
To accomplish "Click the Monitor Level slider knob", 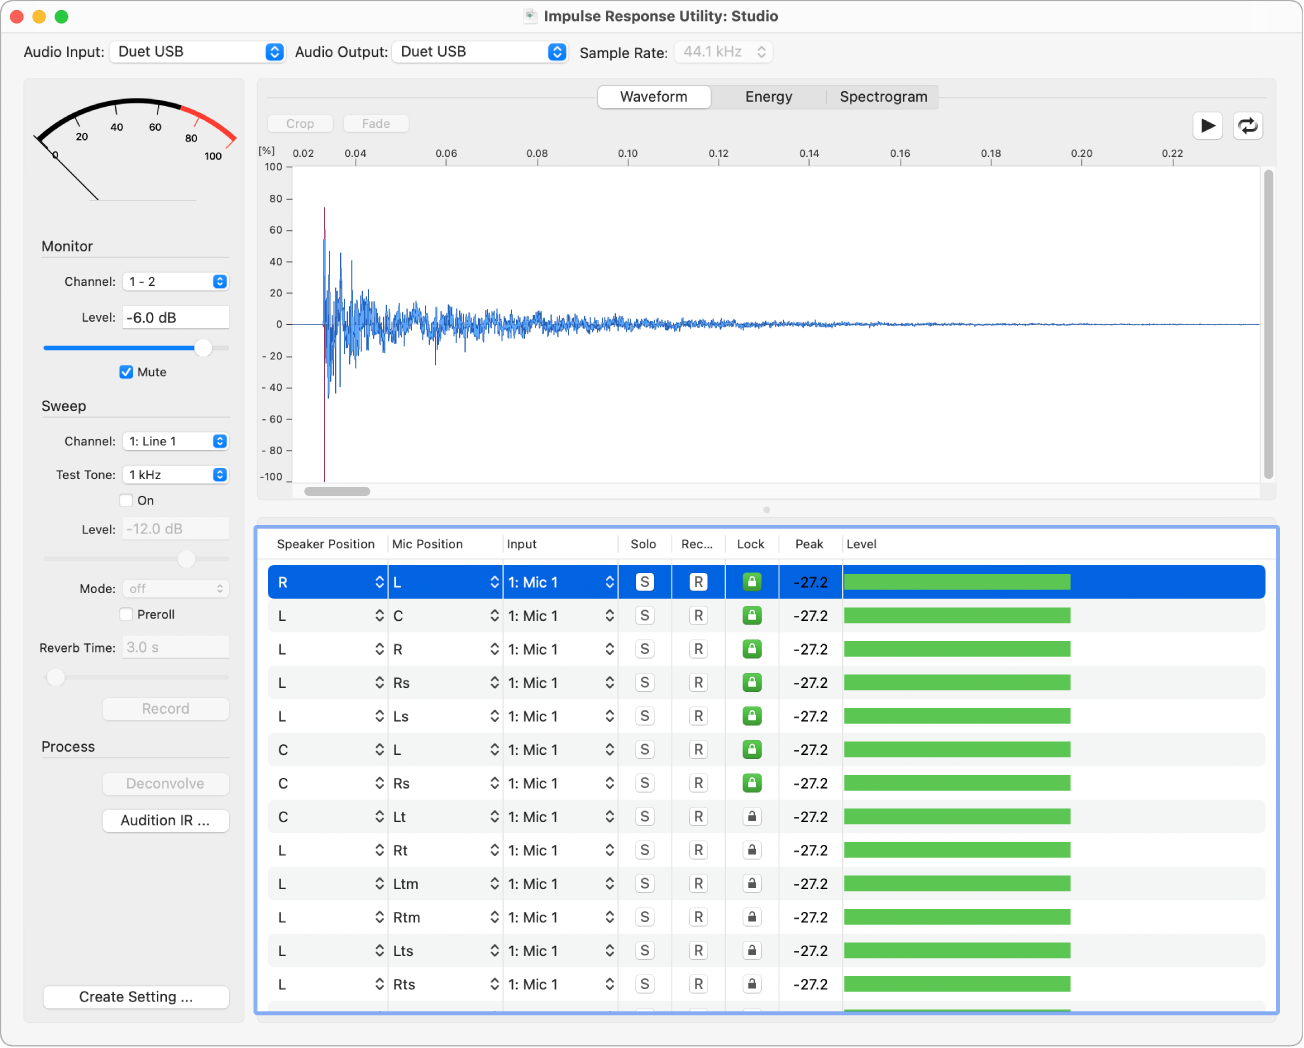I will (x=203, y=348).
